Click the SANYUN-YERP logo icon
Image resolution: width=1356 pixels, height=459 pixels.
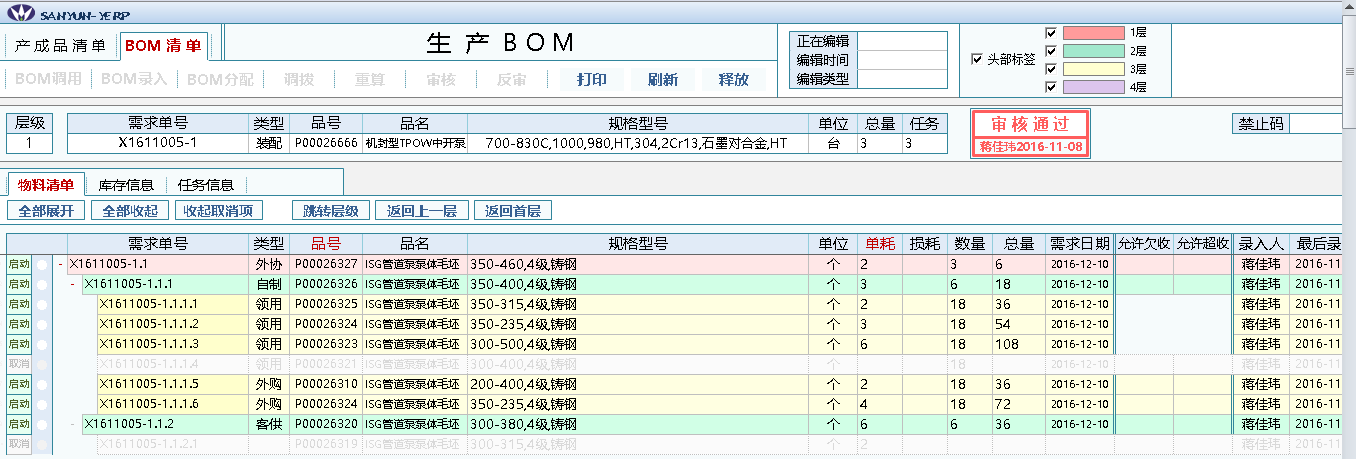(21, 13)
